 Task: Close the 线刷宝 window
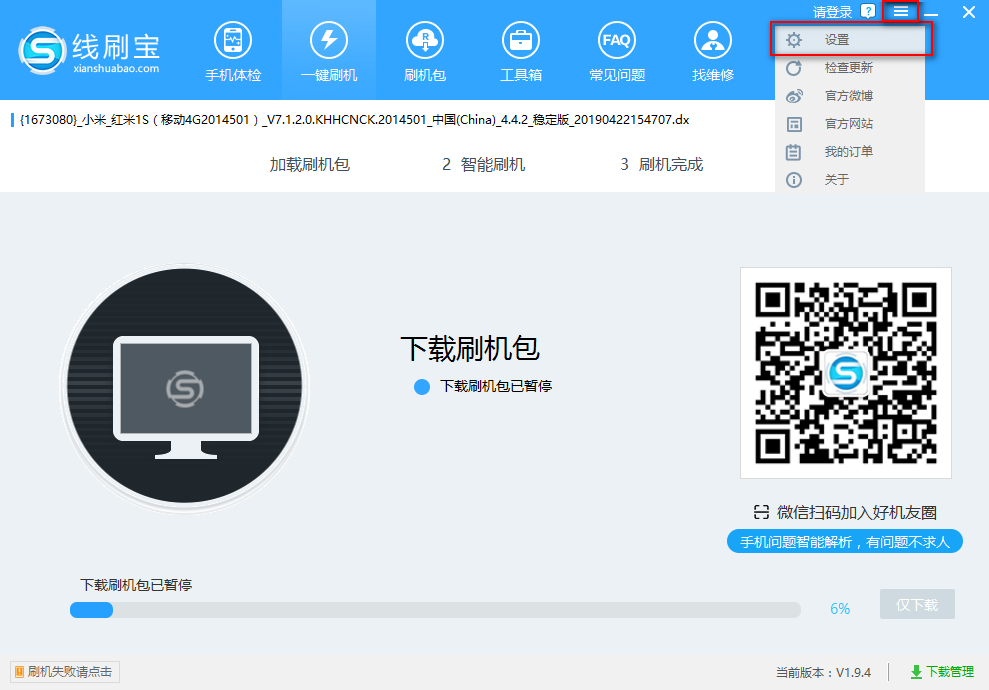click(969, 12)
